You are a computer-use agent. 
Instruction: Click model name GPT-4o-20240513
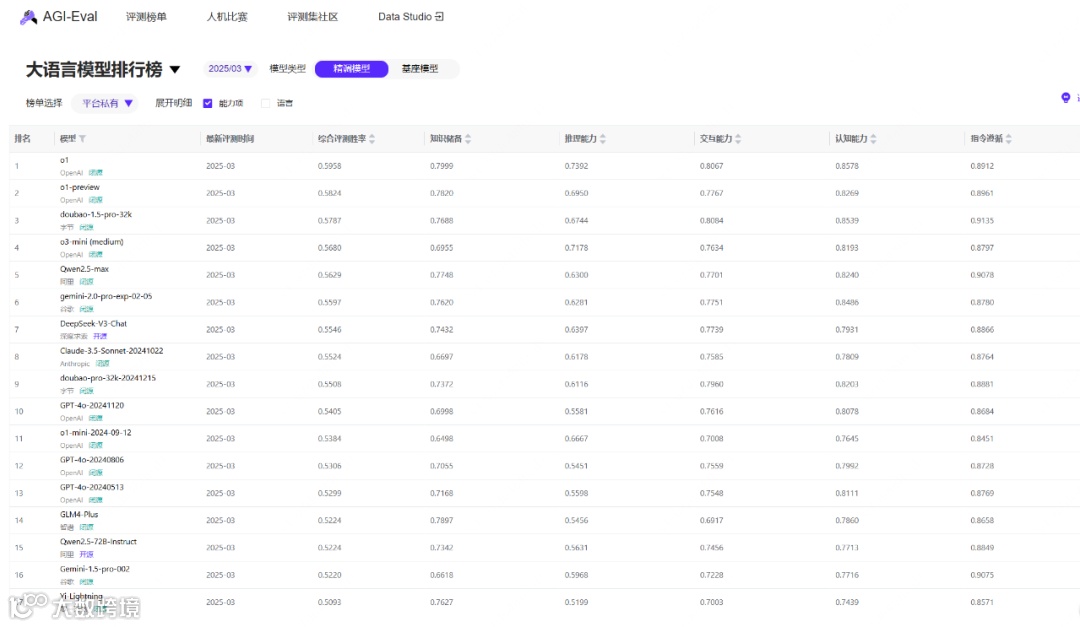point(92,487)
